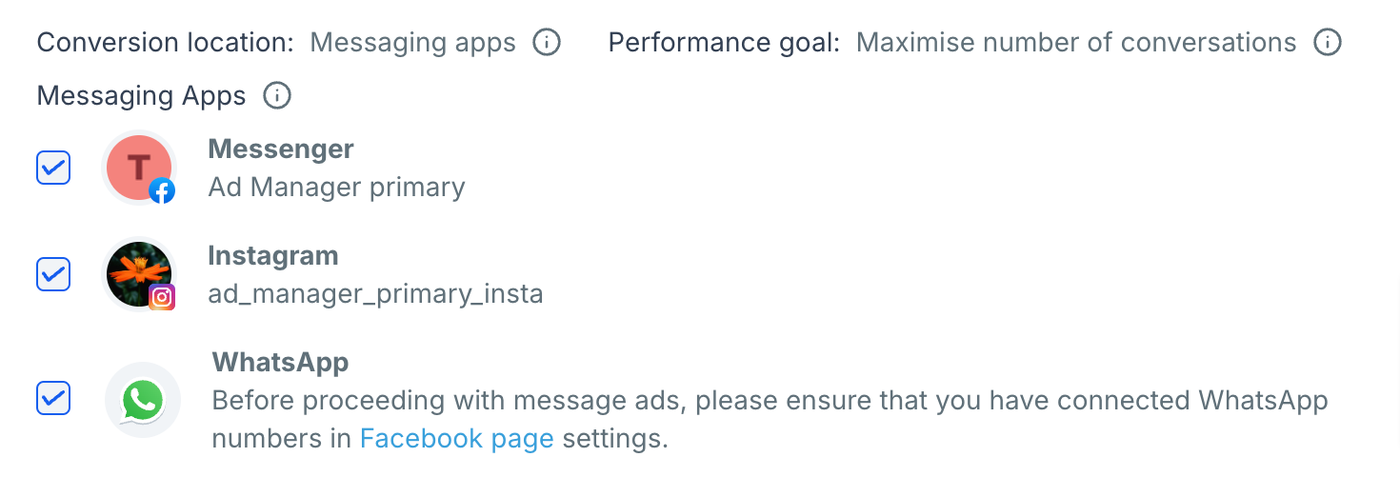Image resolution: width=1400 pixels, height=497 pixels.
Task: Click the 'Ad Manager primary' page name
Action: (336, 187)
